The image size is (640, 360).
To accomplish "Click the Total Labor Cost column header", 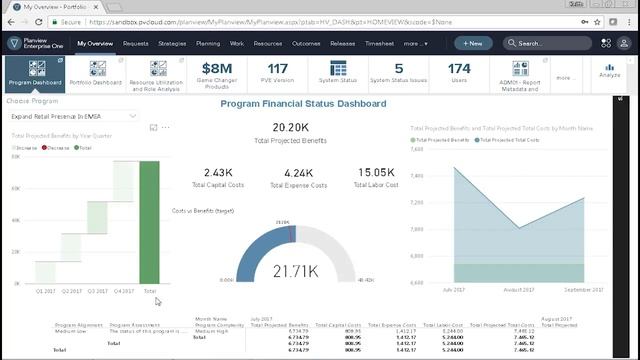I will 443,325.
